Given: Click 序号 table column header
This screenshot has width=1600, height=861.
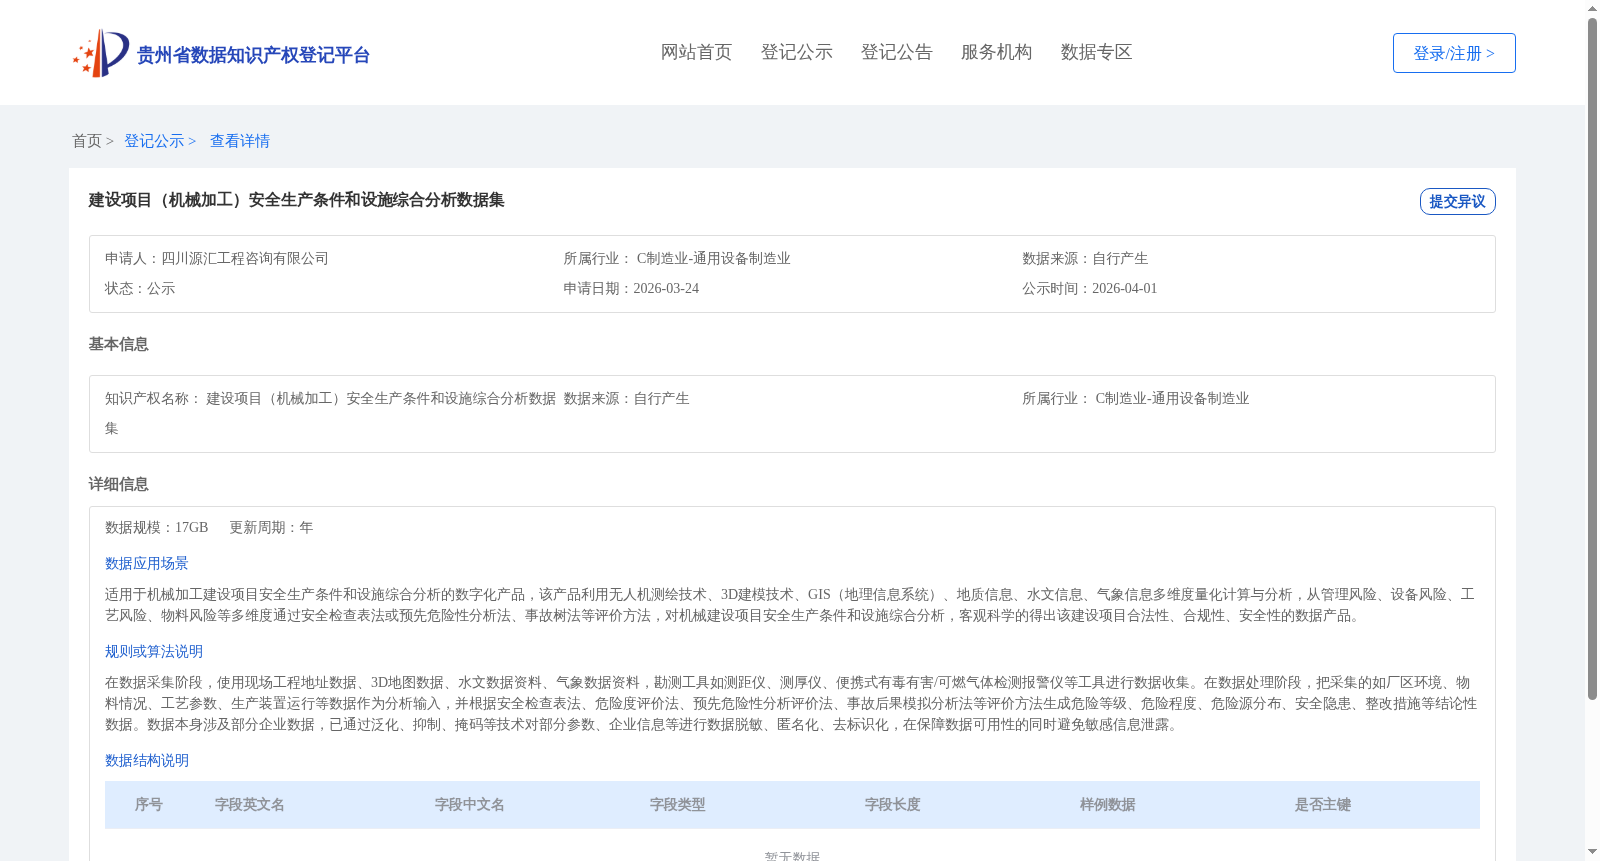Looking at the screenshot, I should 149,804.
